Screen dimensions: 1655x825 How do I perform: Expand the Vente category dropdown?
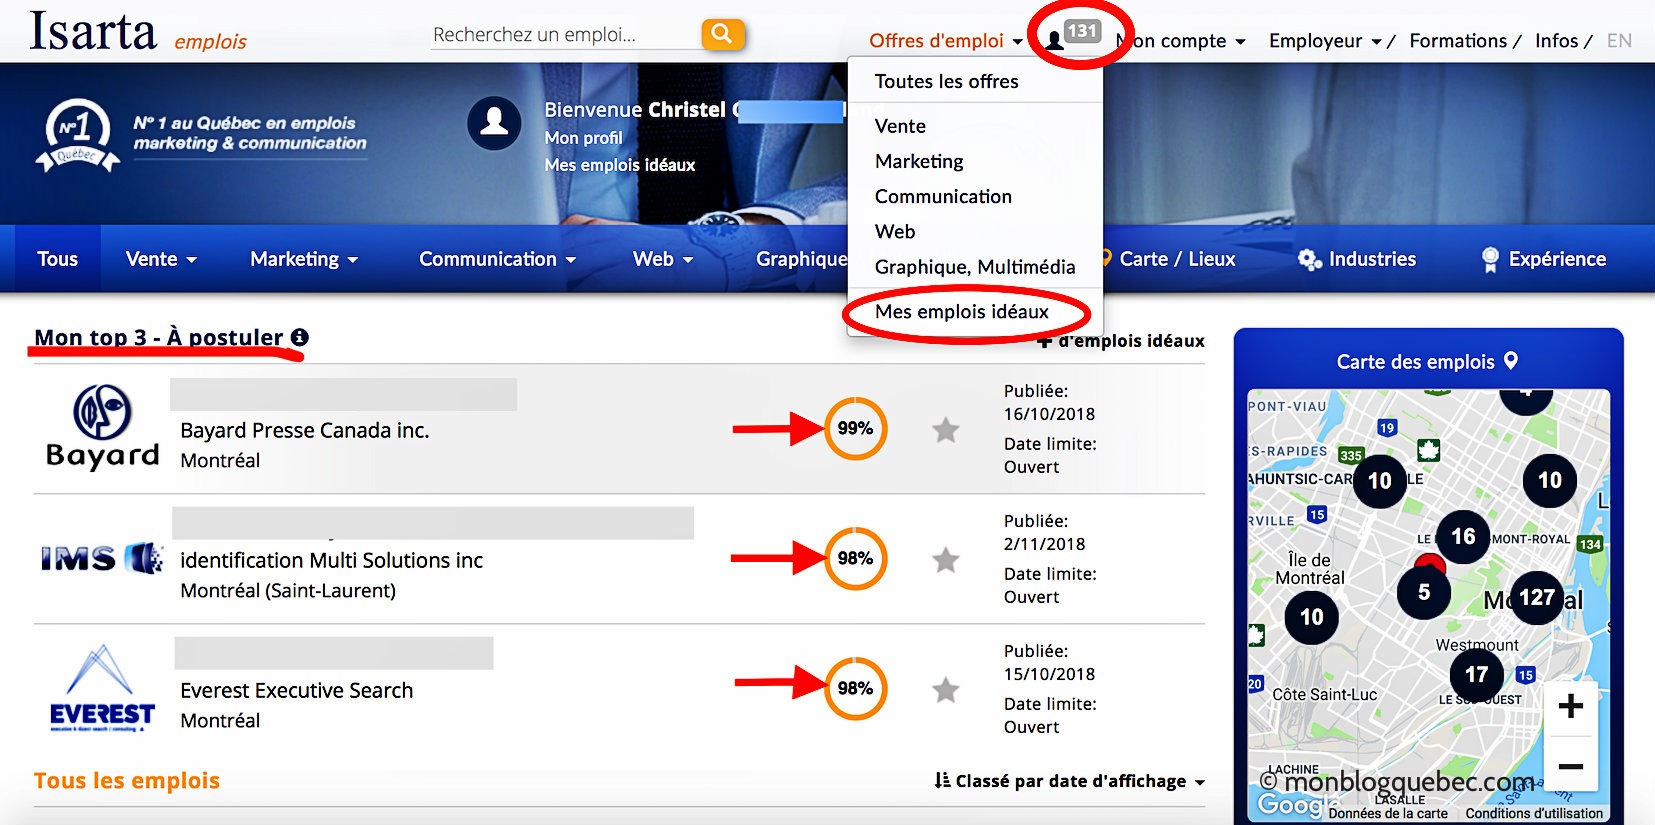pos(161,259)
